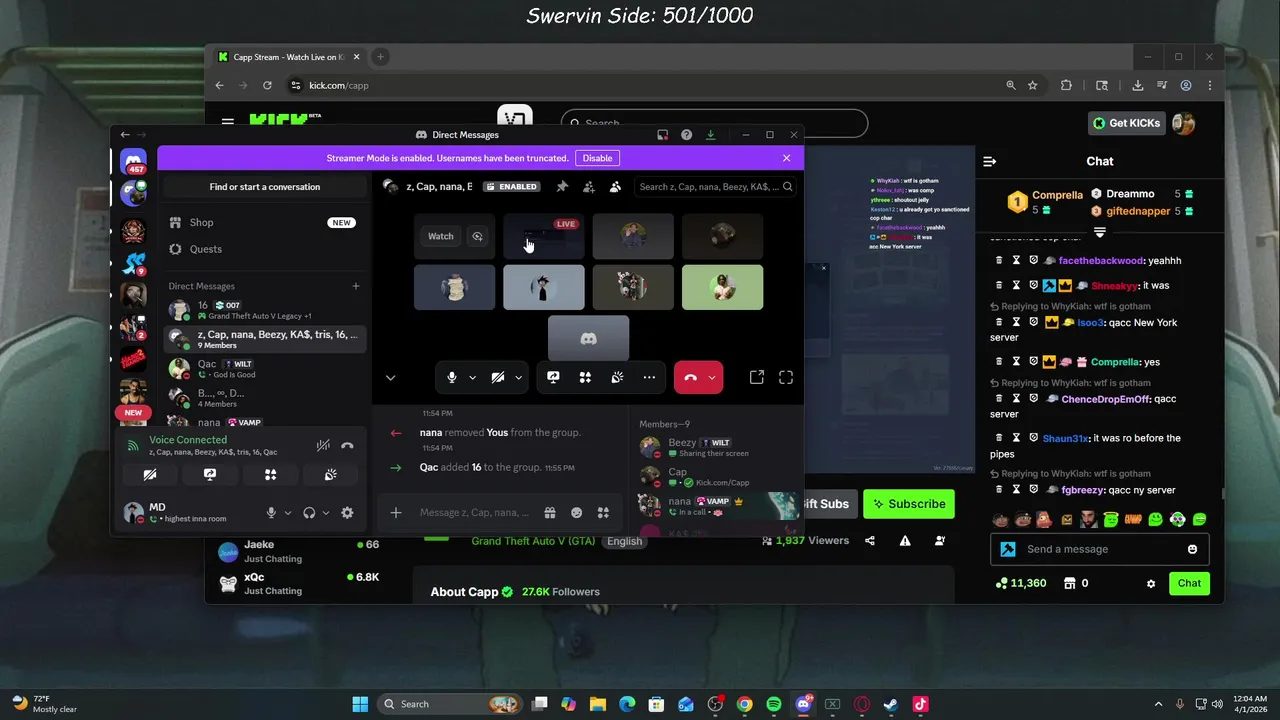The width and height of the screenshot is (1280, 720).
Task: Show hidden system tray icons
Action: [x=1159, y=704]
